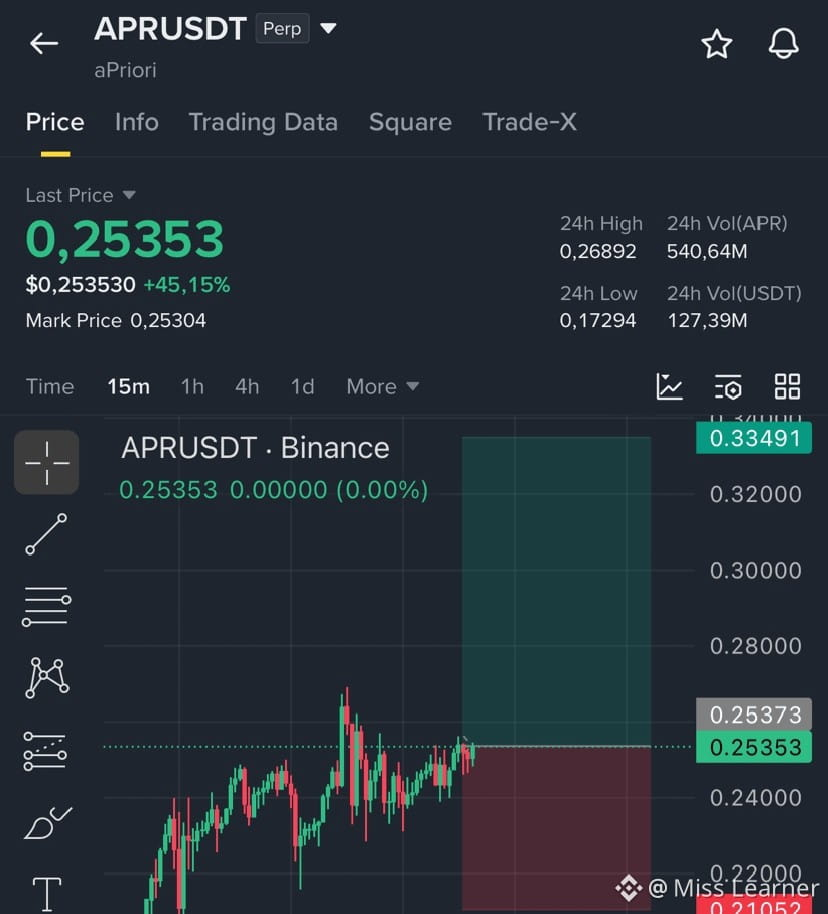Select the XABCD pattern drawing tool
This screenshot has height=914, width=828.
point(47,678)
